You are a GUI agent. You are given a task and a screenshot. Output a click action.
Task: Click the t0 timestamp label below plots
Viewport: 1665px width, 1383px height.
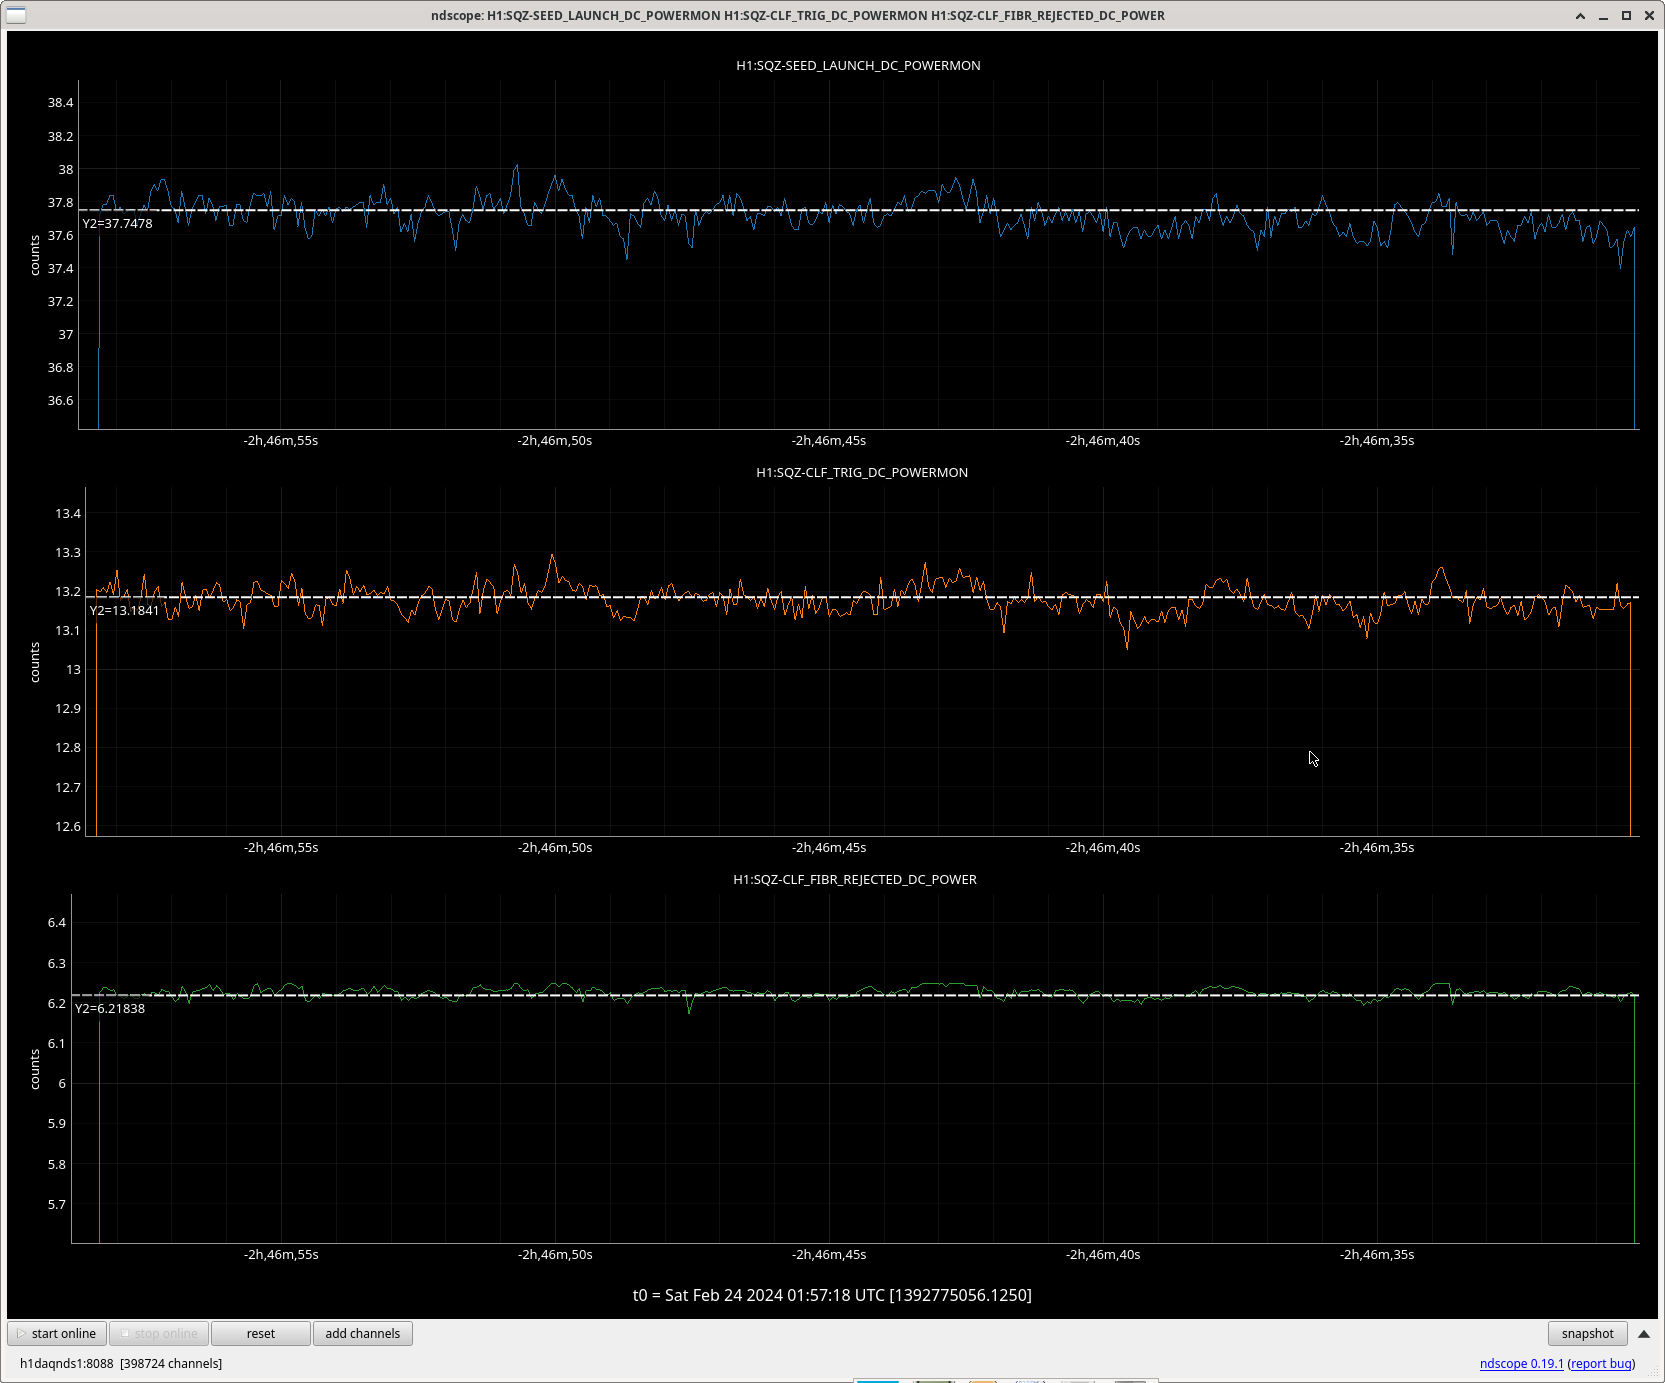tap(832, 1295)
